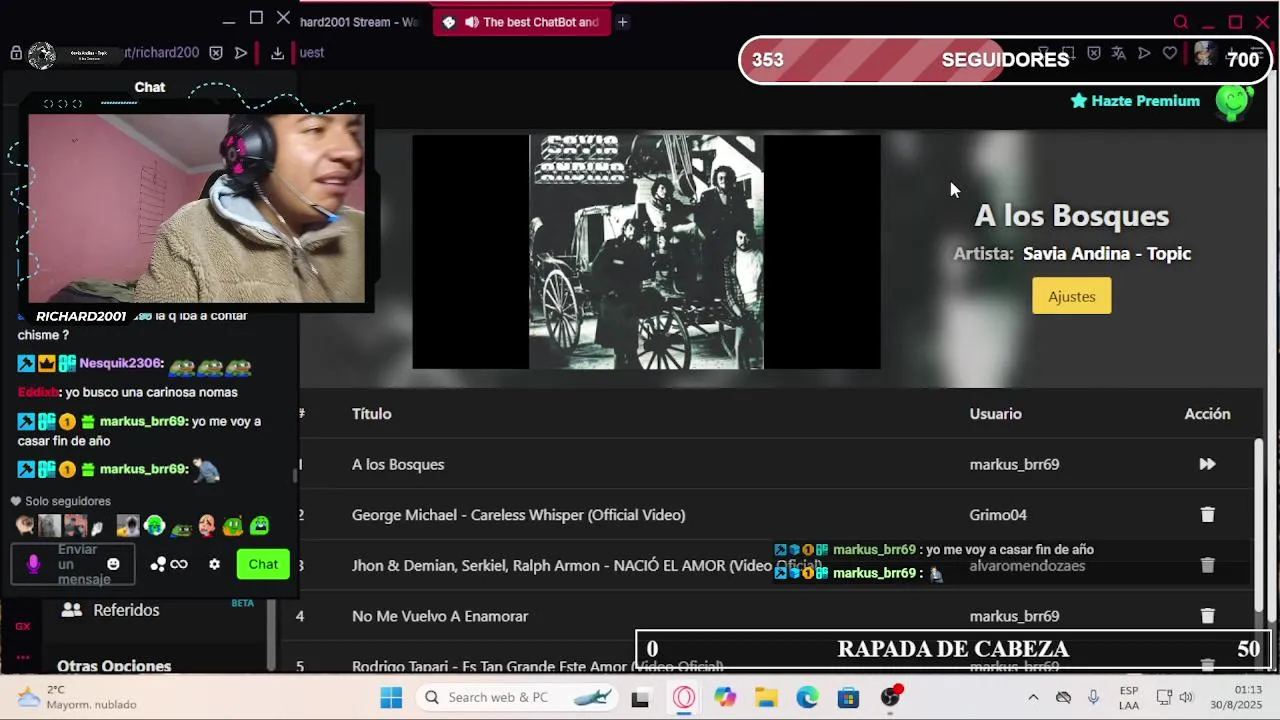Click the padlock site info icon
Image resolution: width=1280 pixels, height=720 pixels.
click(x=16, y=53)
